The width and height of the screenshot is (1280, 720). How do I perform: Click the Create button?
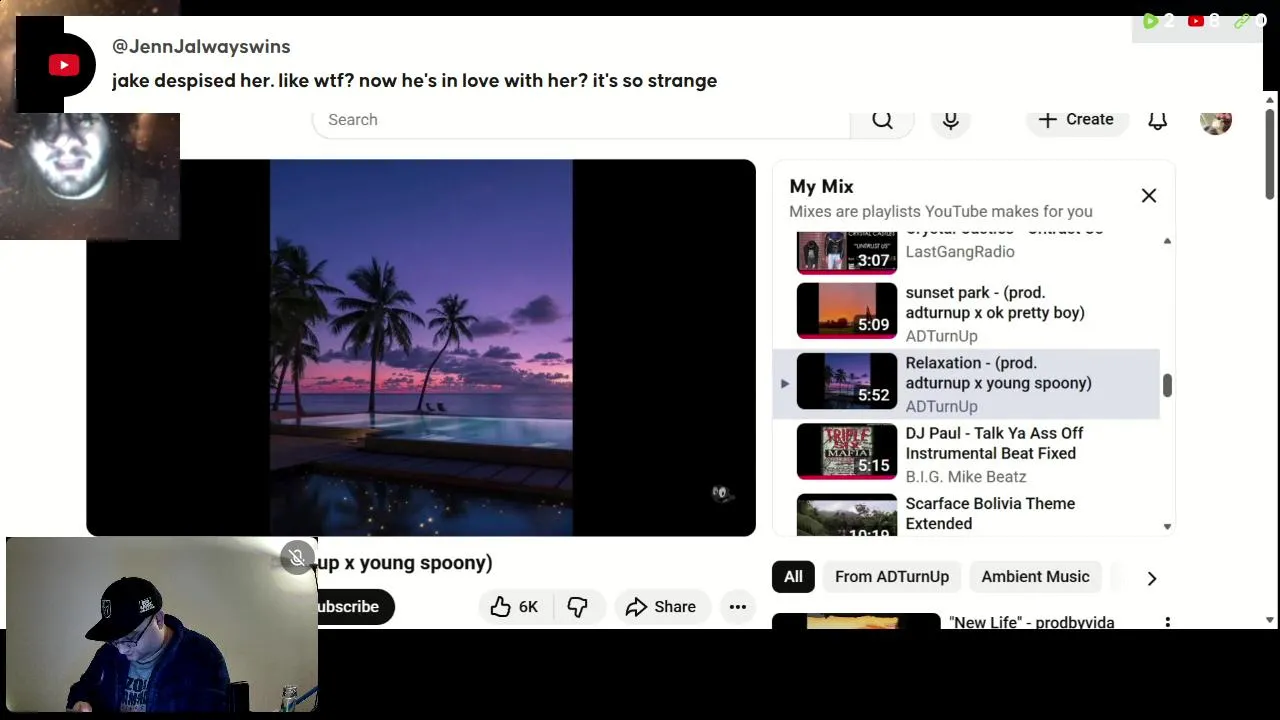1076,120
